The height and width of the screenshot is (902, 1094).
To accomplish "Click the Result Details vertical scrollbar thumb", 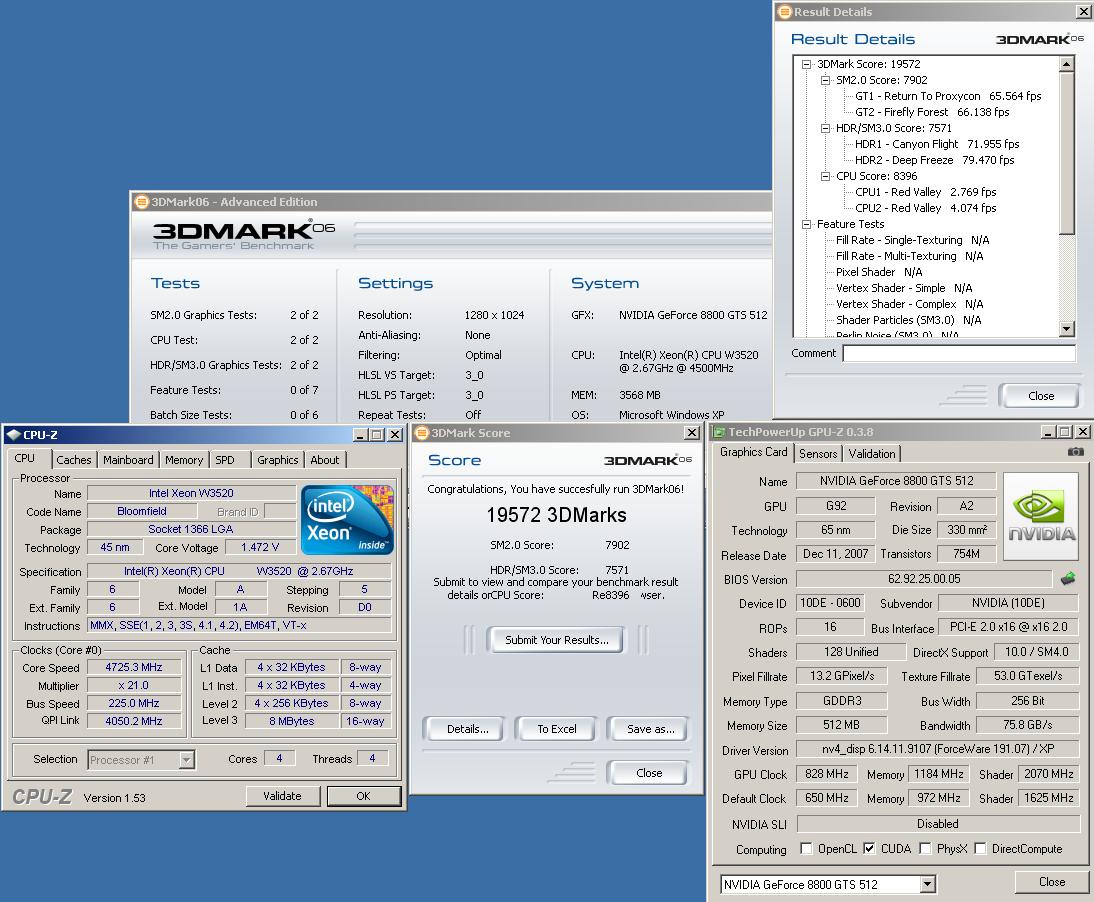I will tap(1066, 153).
